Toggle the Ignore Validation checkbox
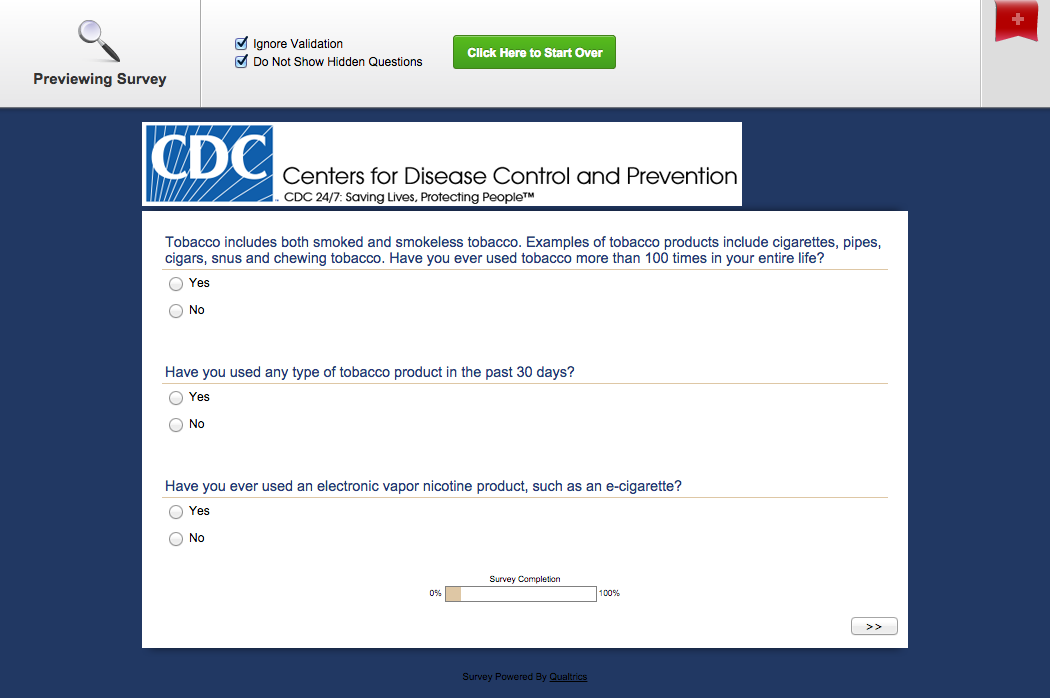 241,44
